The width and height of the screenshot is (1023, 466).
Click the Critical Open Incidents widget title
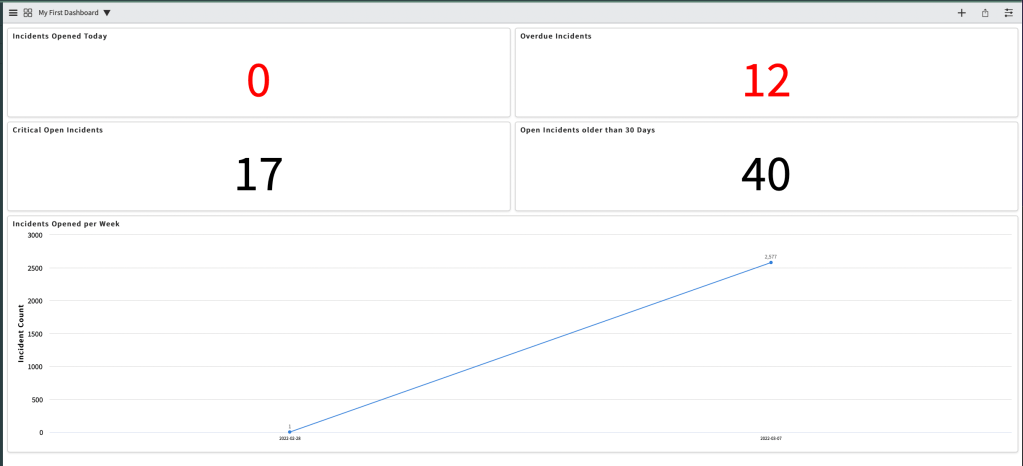[x=58, y=130]
